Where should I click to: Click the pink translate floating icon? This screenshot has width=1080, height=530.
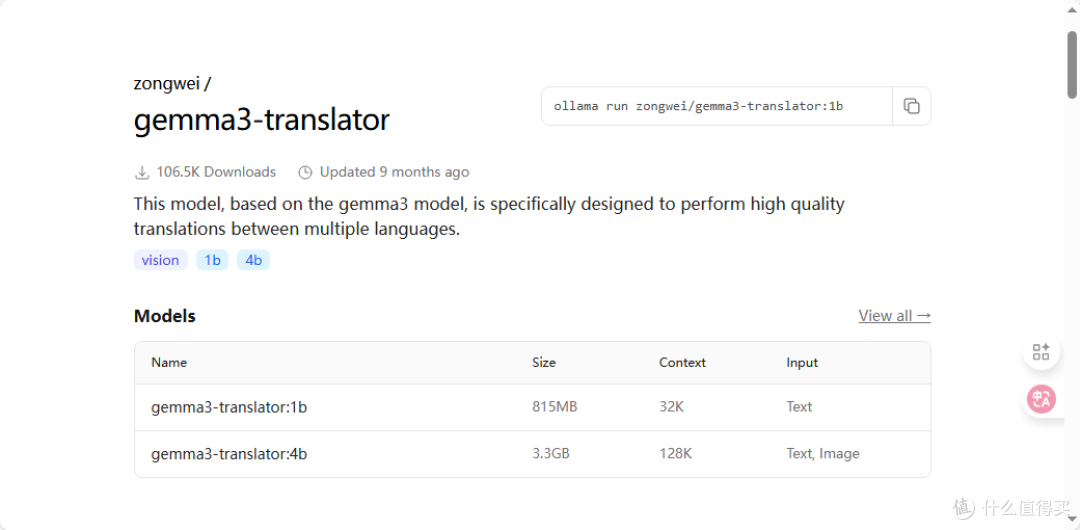pyautogui.click(x=1041, y=399)
